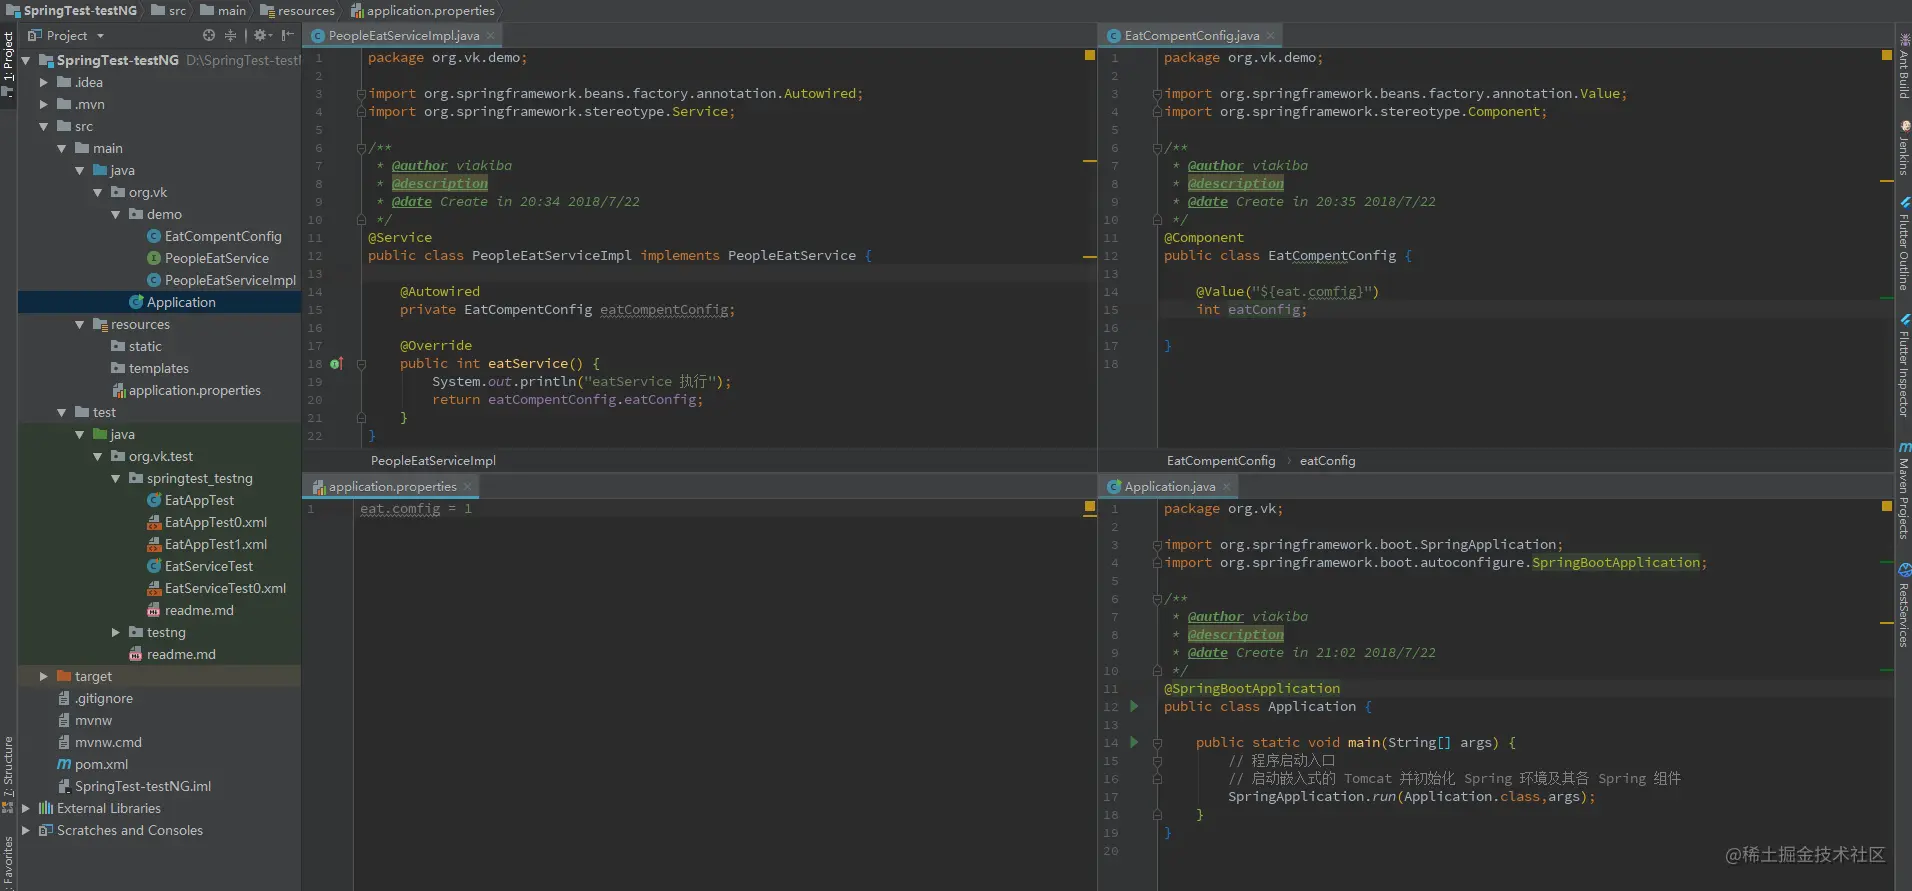
Task: Open the RestServices tool window
Action: 1903,605
